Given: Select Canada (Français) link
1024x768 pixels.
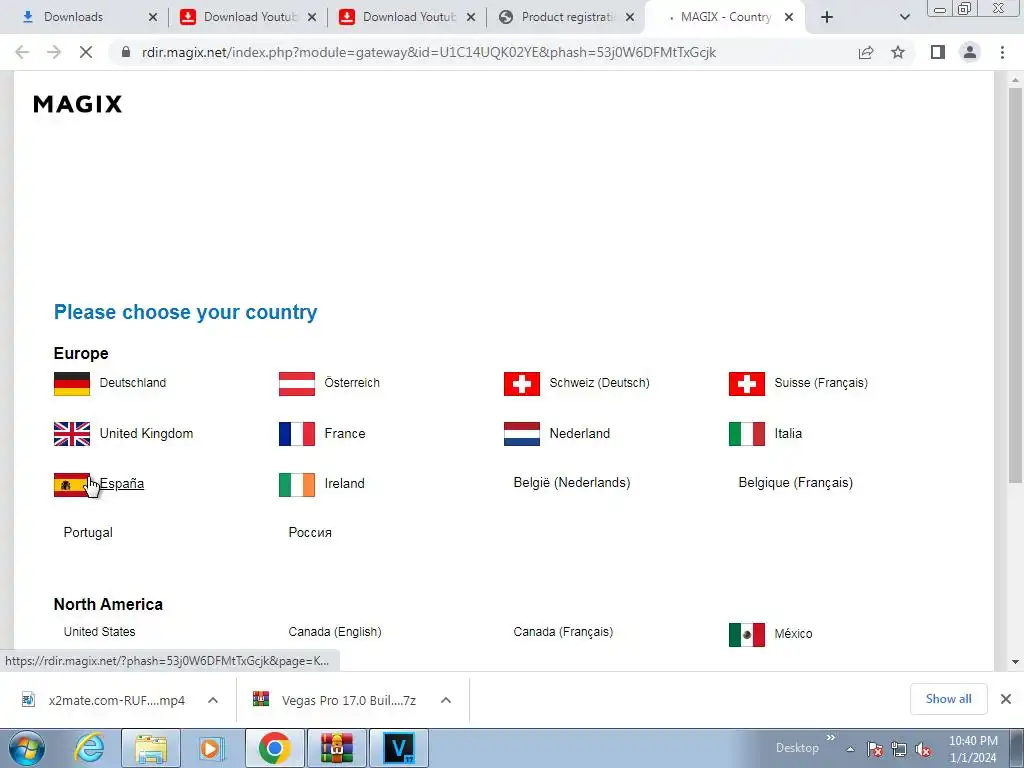Looking at the screenshot, I should click(563, 632).
